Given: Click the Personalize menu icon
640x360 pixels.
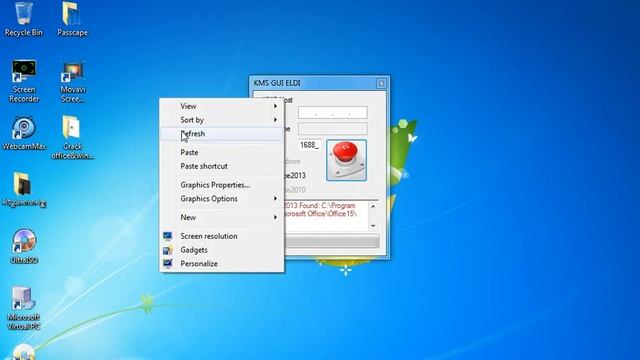Looking at the screenshot, I should pos(167,264).
